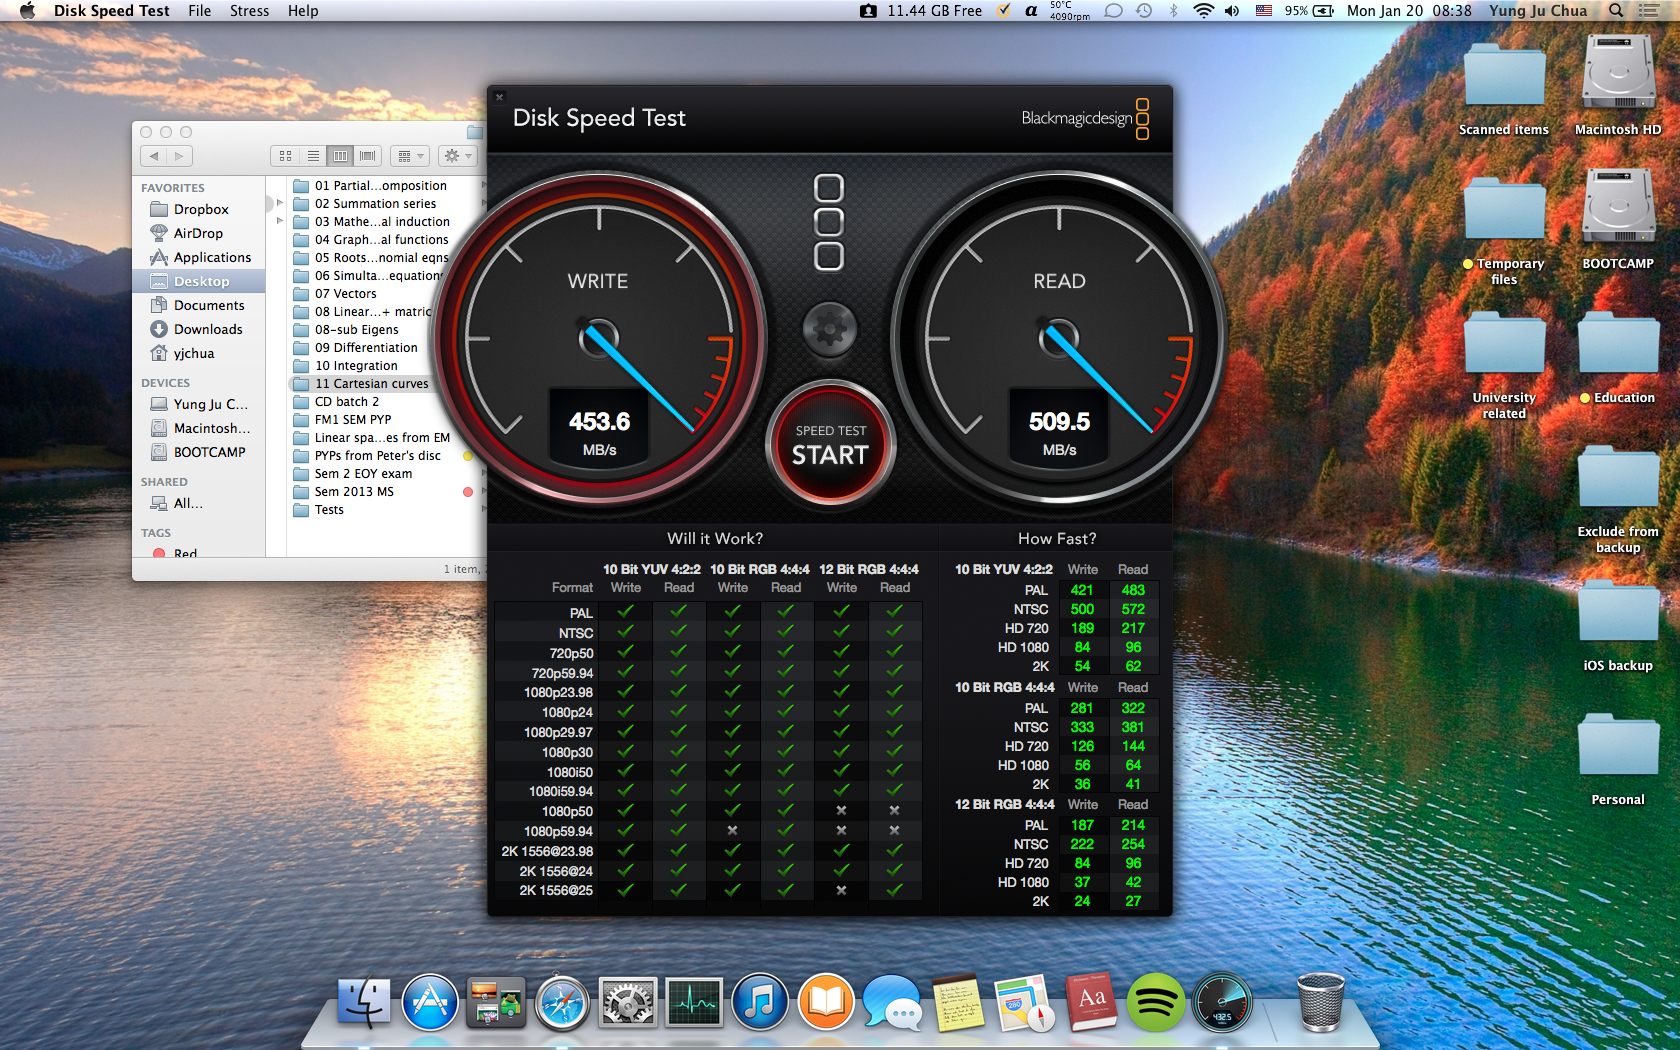Screen dimensions: 1680x1050
Task: Select BOOTCAMP drive on desktop
Action: (1618, 219)
